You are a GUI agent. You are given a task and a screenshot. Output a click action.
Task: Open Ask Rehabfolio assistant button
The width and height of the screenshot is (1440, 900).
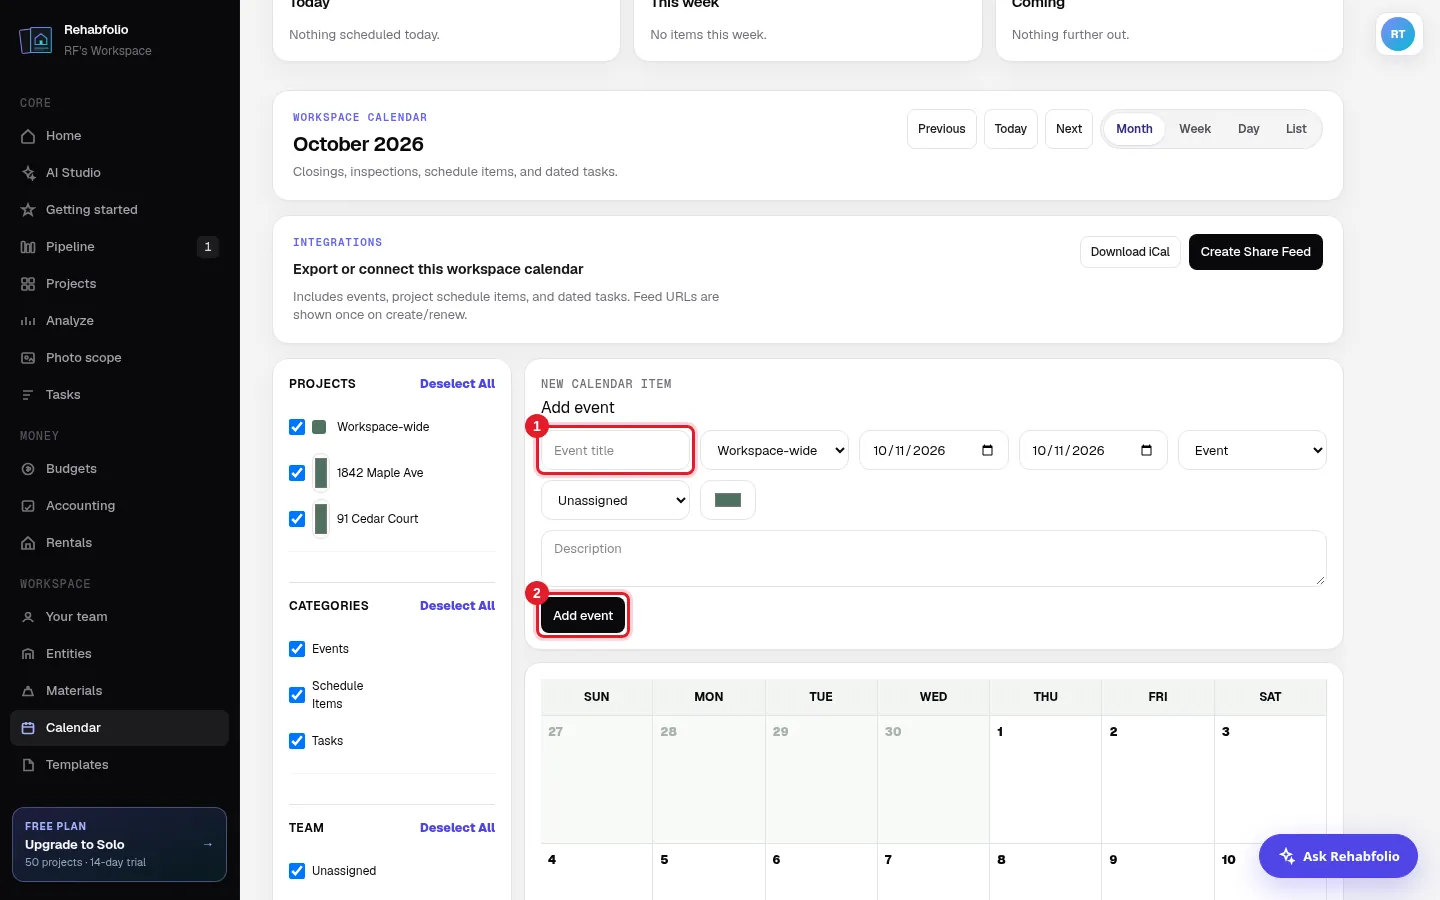coord(1338,856)
